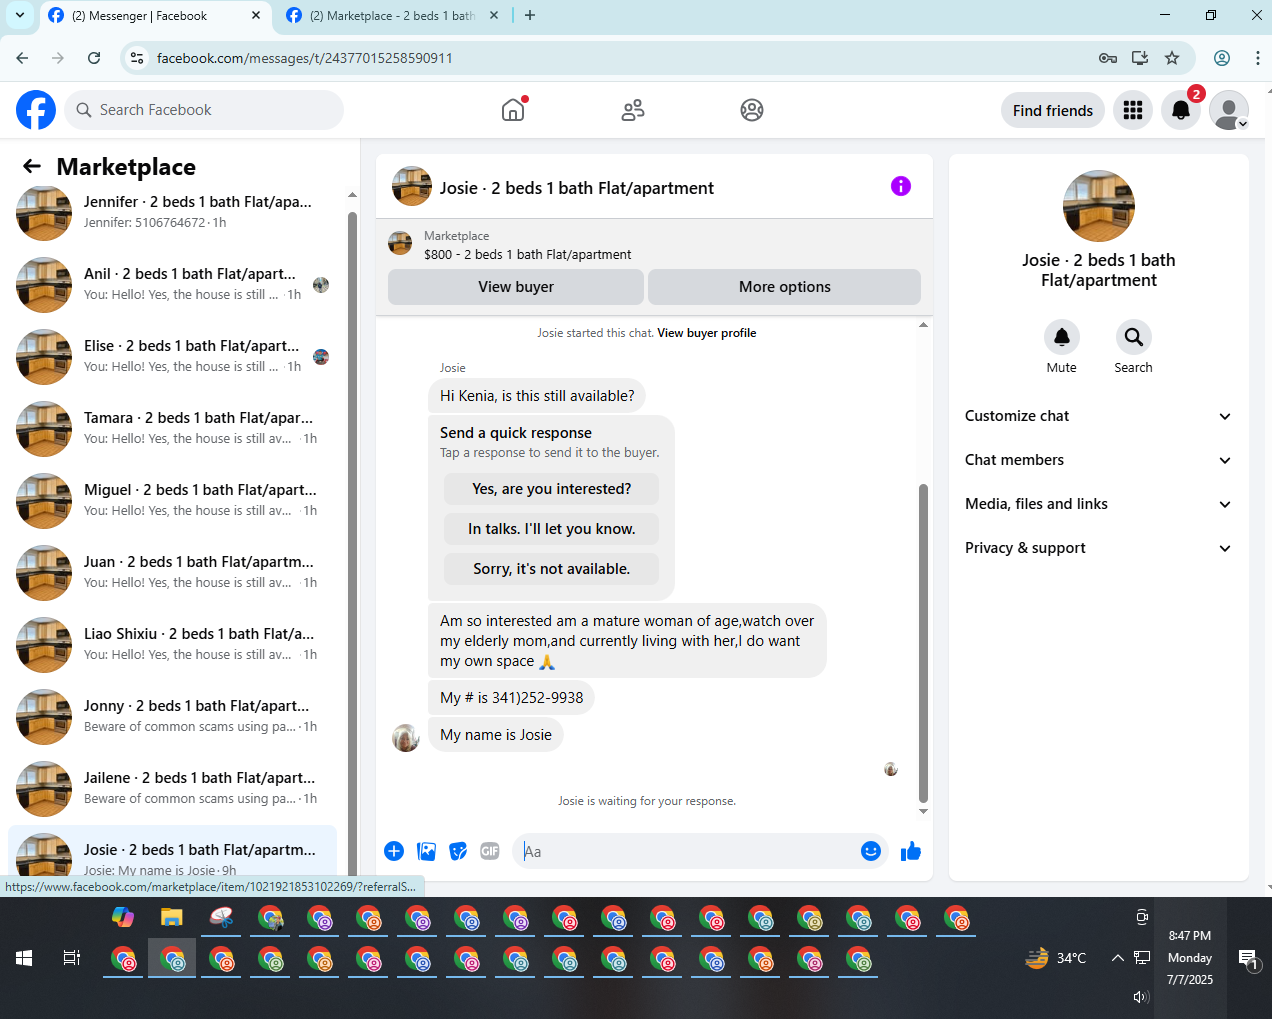
Task: Expand Privacy & support section
Action: (x=1099, y=548)
